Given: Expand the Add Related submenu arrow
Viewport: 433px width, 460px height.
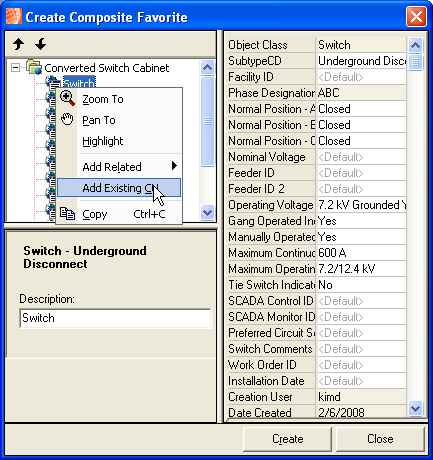Looking at the screenshot, I should [174, 166].
